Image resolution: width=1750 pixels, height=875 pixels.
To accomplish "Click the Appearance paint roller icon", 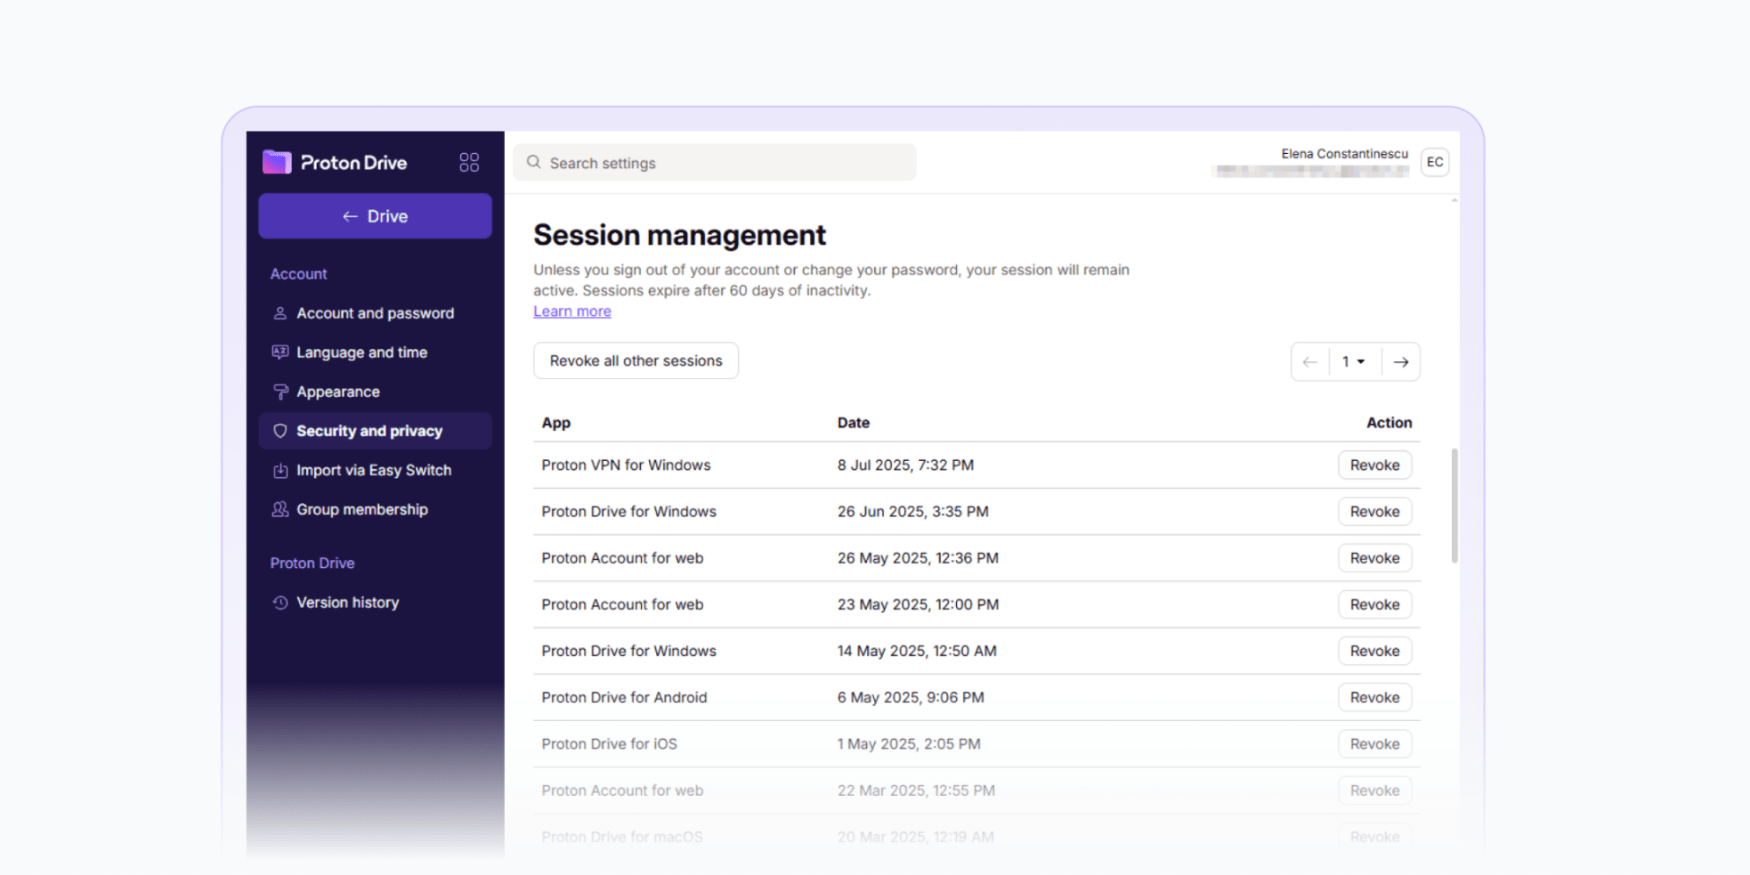I will pyautogui.click(x=280, y=392).
